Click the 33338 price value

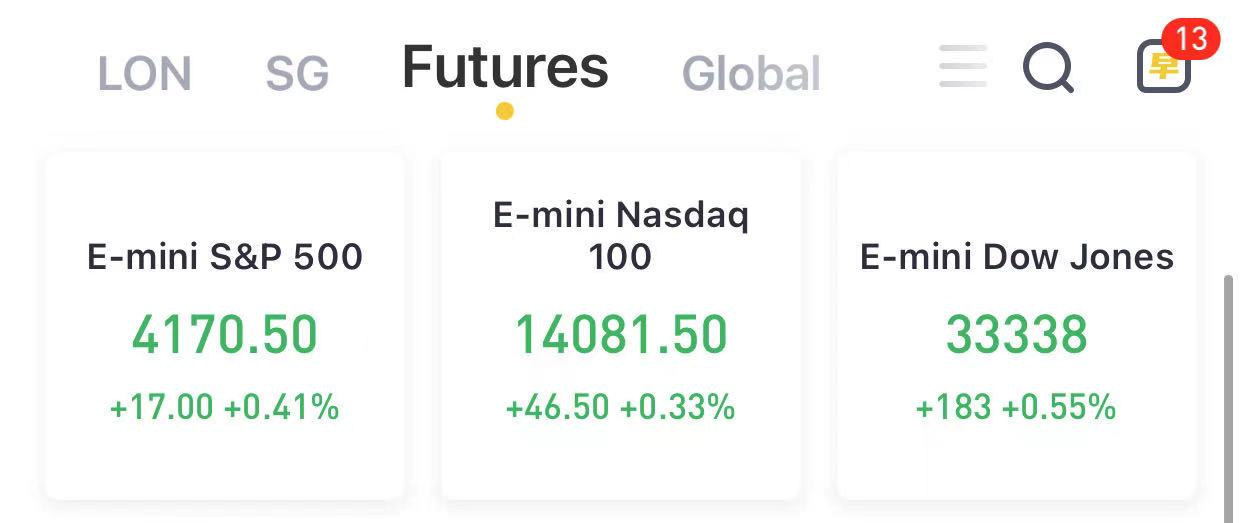(x=1017, y=335)
